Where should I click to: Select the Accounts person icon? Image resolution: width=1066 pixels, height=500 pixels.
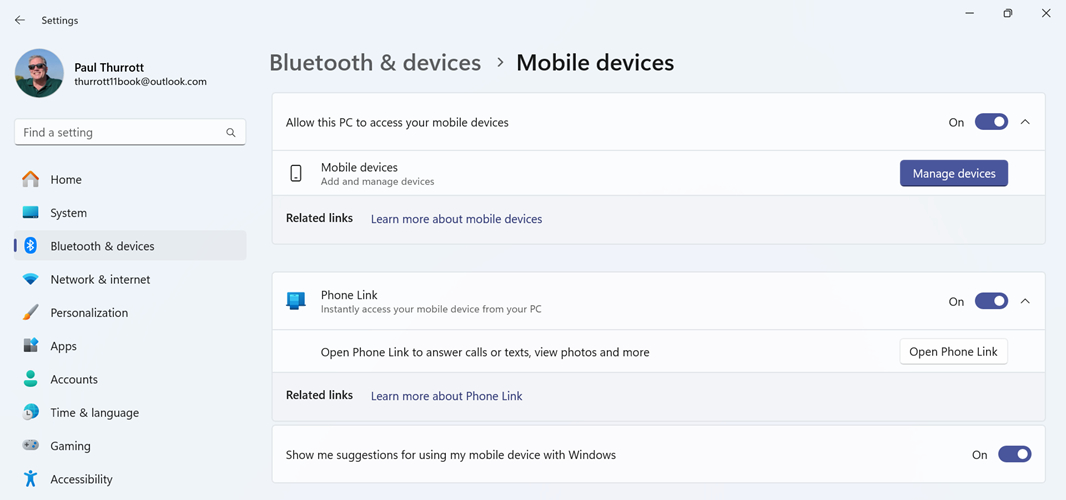pyautogui.click(x=31, y=379)
